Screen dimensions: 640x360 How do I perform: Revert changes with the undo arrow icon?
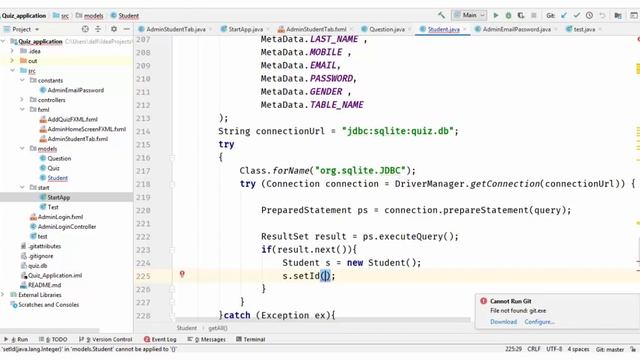[x=602, y=16]
